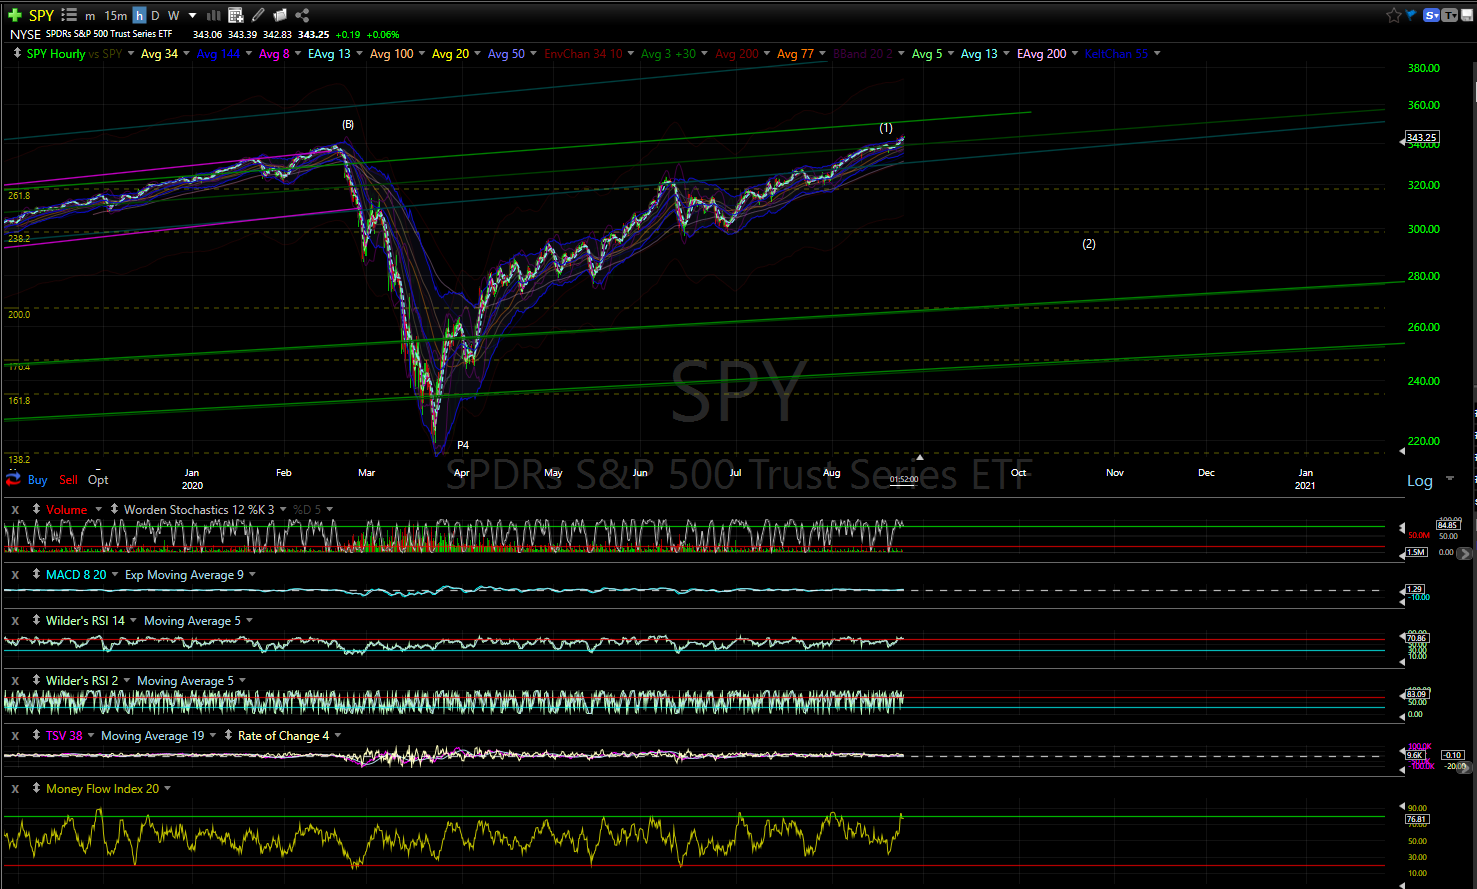
Task: Open the EAvg 200 indicator menu
Action: coord(1041,54)
